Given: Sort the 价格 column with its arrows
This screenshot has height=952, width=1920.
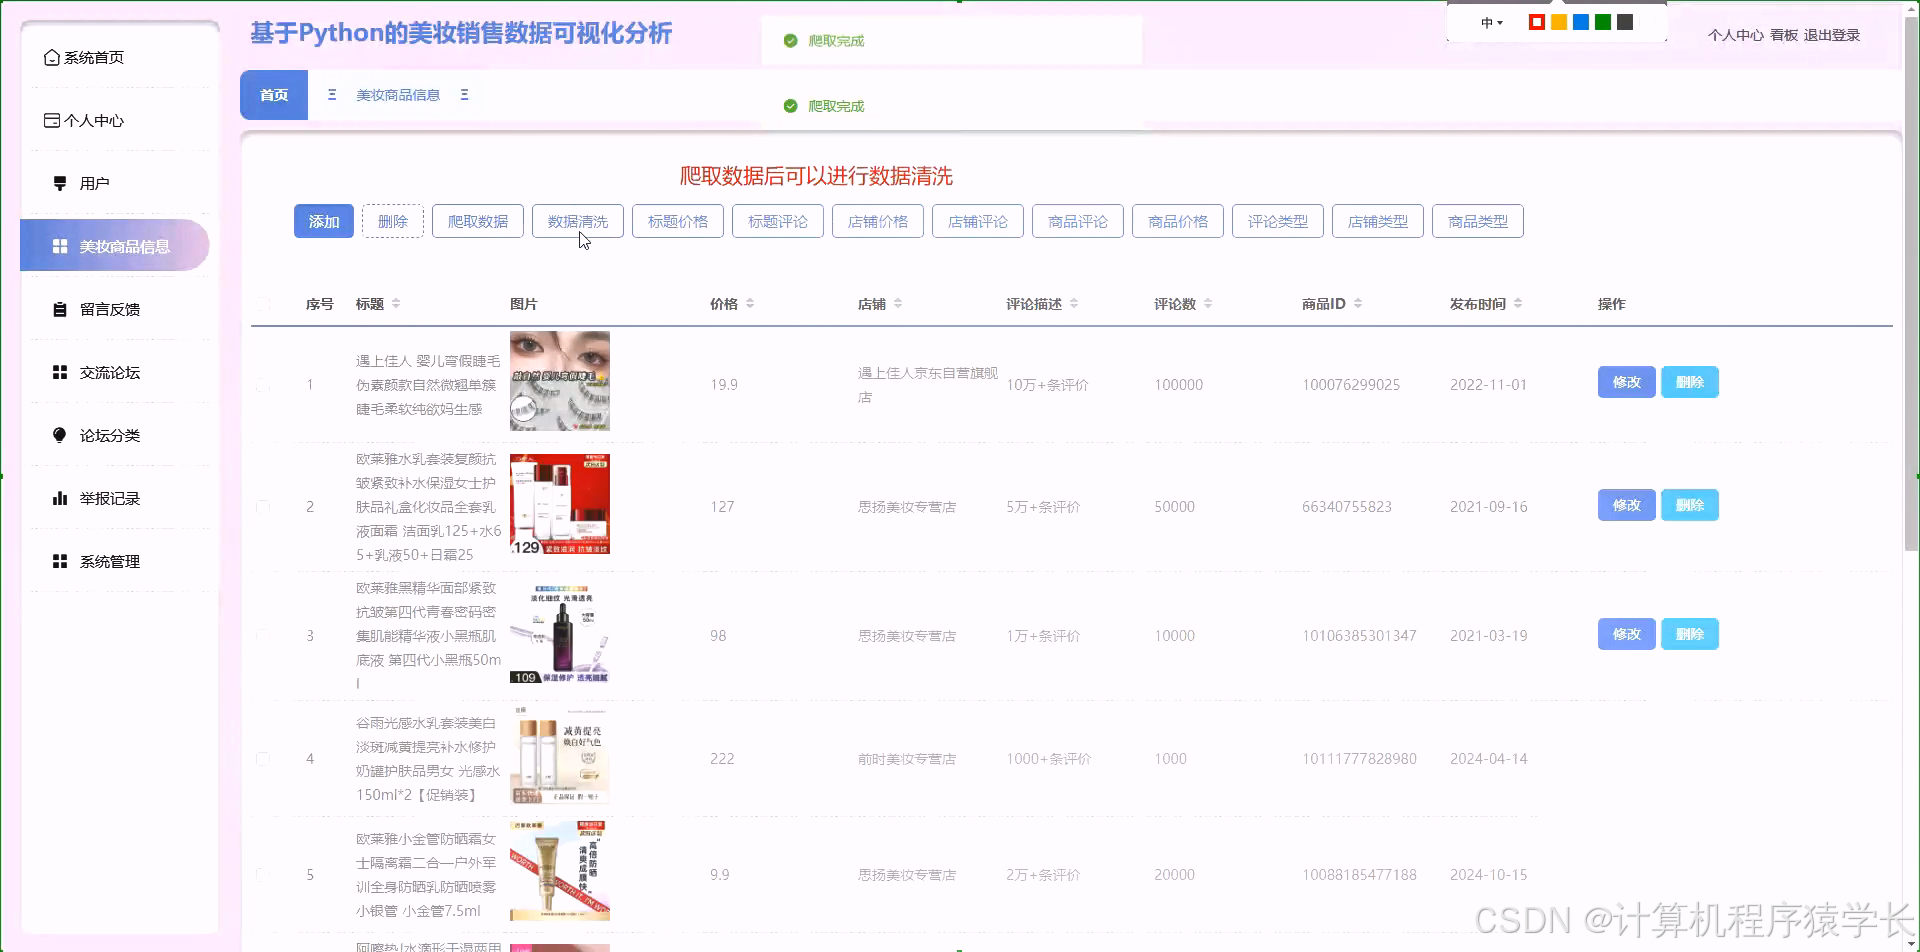Looking at the screenshot, I should (x=749, y=303).
